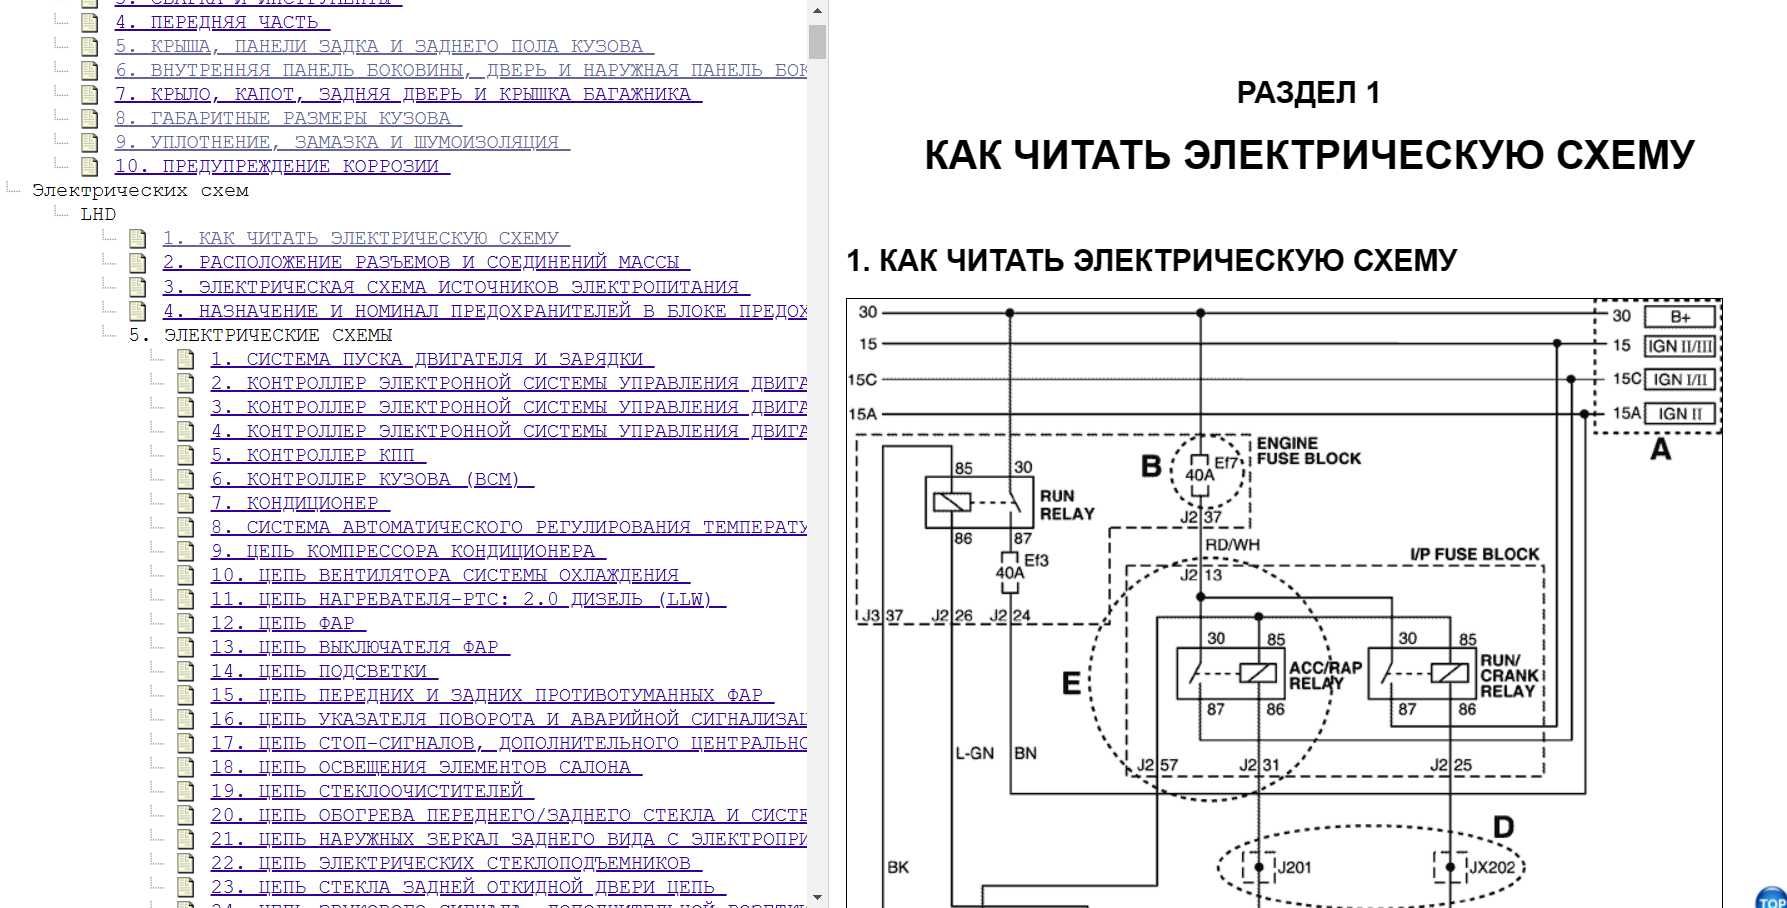The image size is (1787, 908).
Task: Open link 8. ГАБАРИТНЫЕ РАЗМЕРЫ КУЗОВА
Action: [x=288, y=118]
